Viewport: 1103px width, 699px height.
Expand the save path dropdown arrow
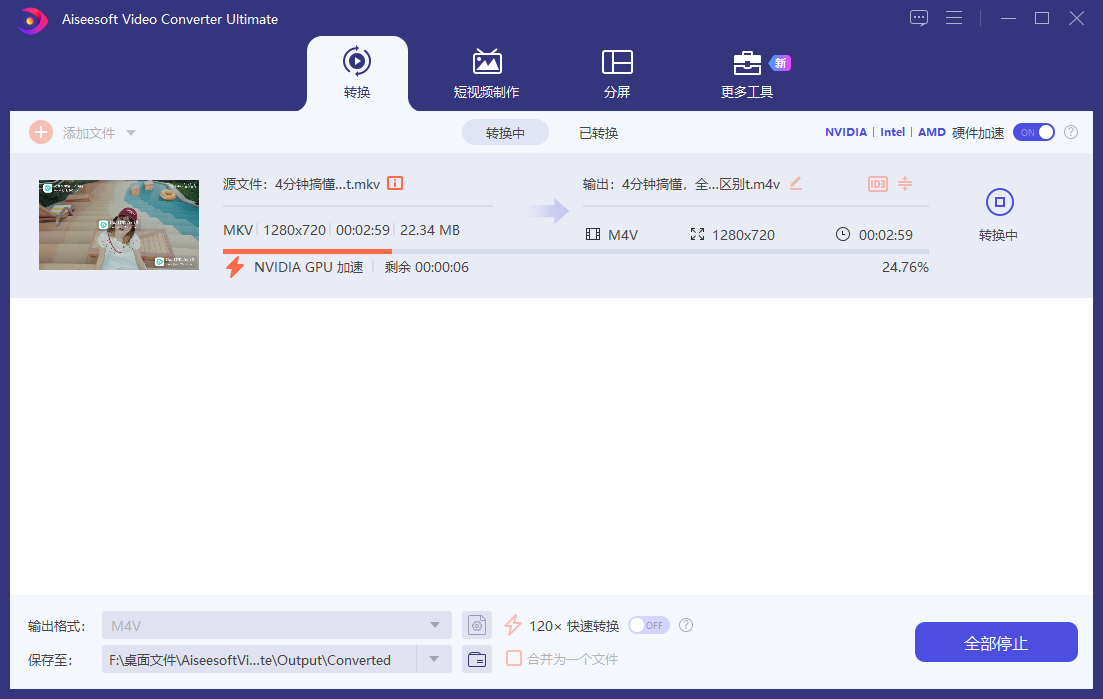pos(434,659)
